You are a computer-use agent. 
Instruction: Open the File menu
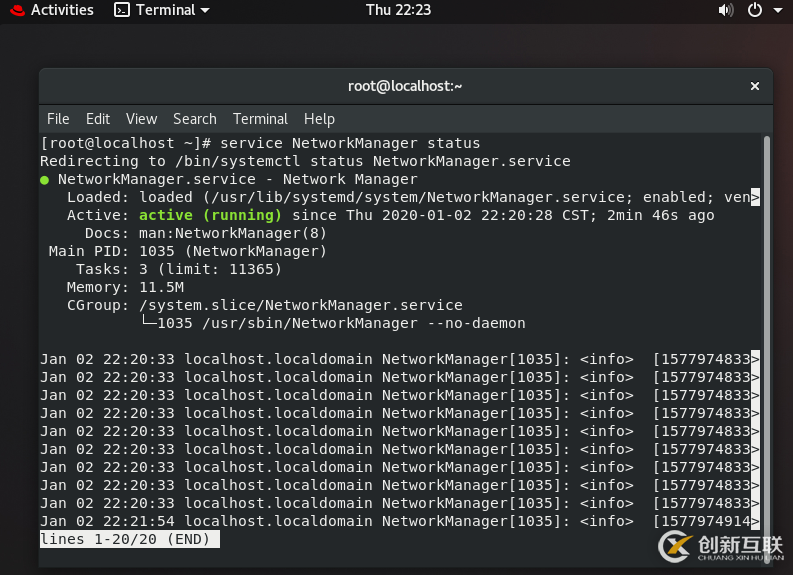click(58, 118)
